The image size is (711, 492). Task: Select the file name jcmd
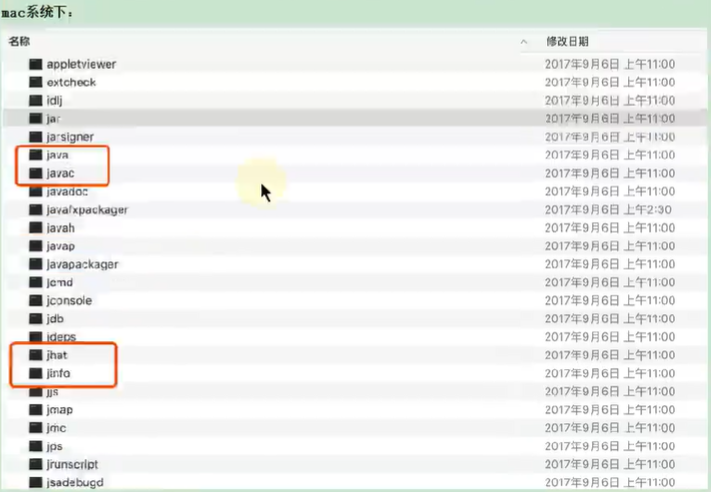click(60, 282)
